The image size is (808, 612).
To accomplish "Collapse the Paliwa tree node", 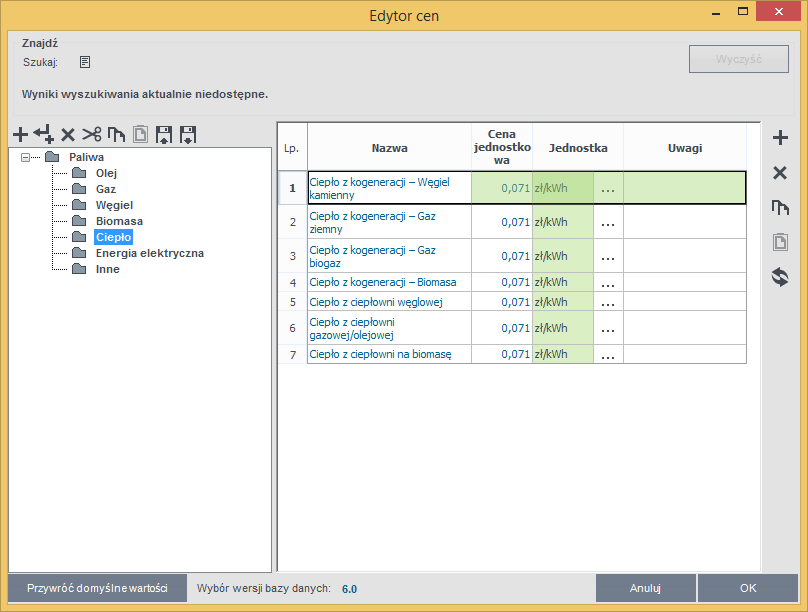I will 25,157.
